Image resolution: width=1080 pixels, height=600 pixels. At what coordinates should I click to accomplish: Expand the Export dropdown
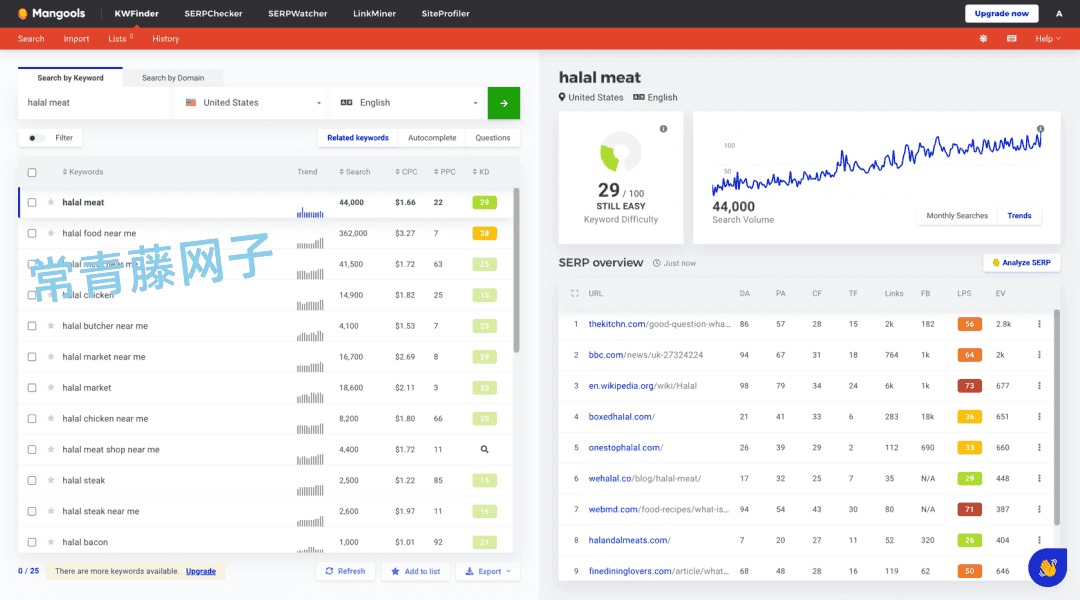click(488, 571)
